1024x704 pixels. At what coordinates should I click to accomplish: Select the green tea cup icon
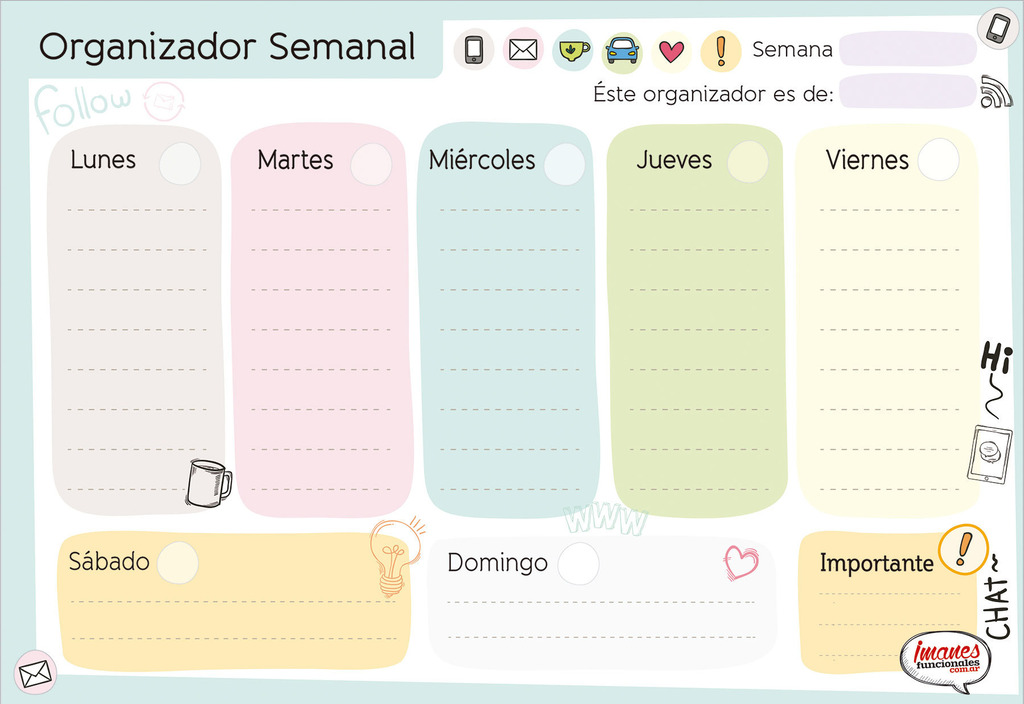[x=573, y=50]
